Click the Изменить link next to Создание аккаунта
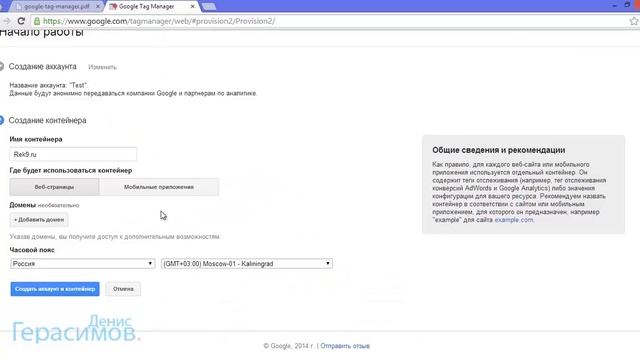The width and height of the screenshot is (640, 360). click(x=102, y=67)
